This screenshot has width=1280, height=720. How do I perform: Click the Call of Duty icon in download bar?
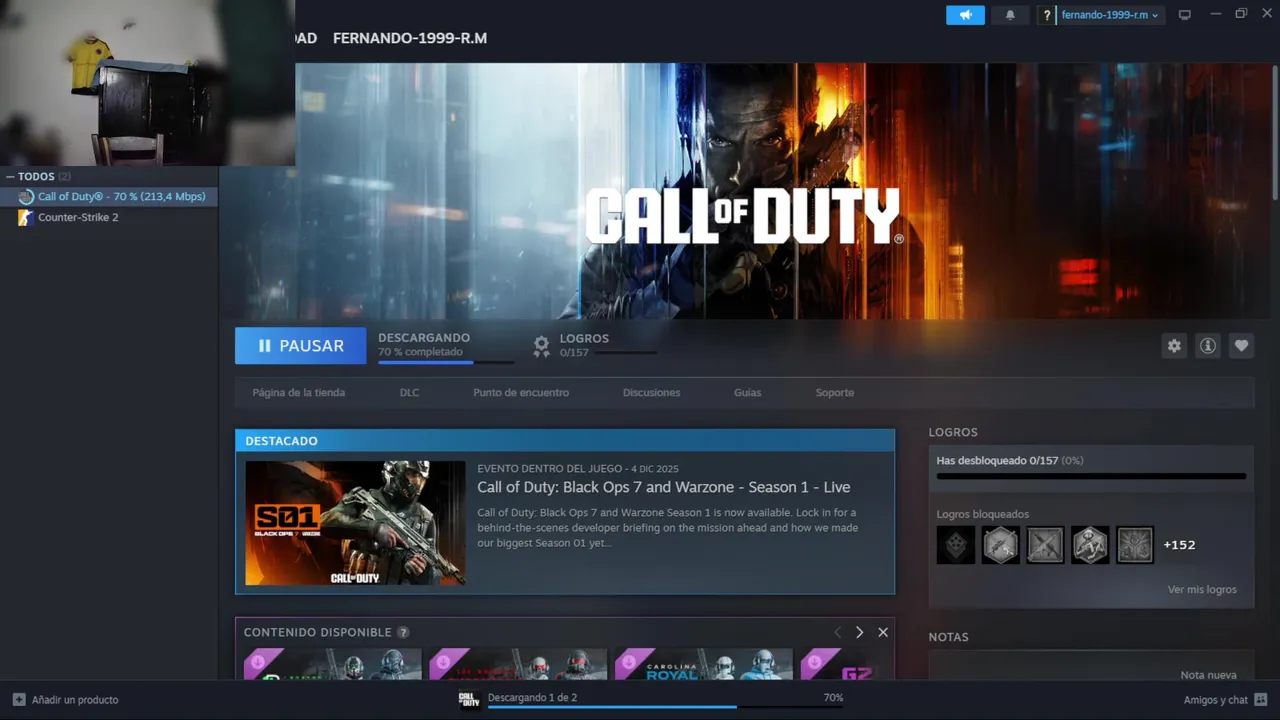[469, 700]
